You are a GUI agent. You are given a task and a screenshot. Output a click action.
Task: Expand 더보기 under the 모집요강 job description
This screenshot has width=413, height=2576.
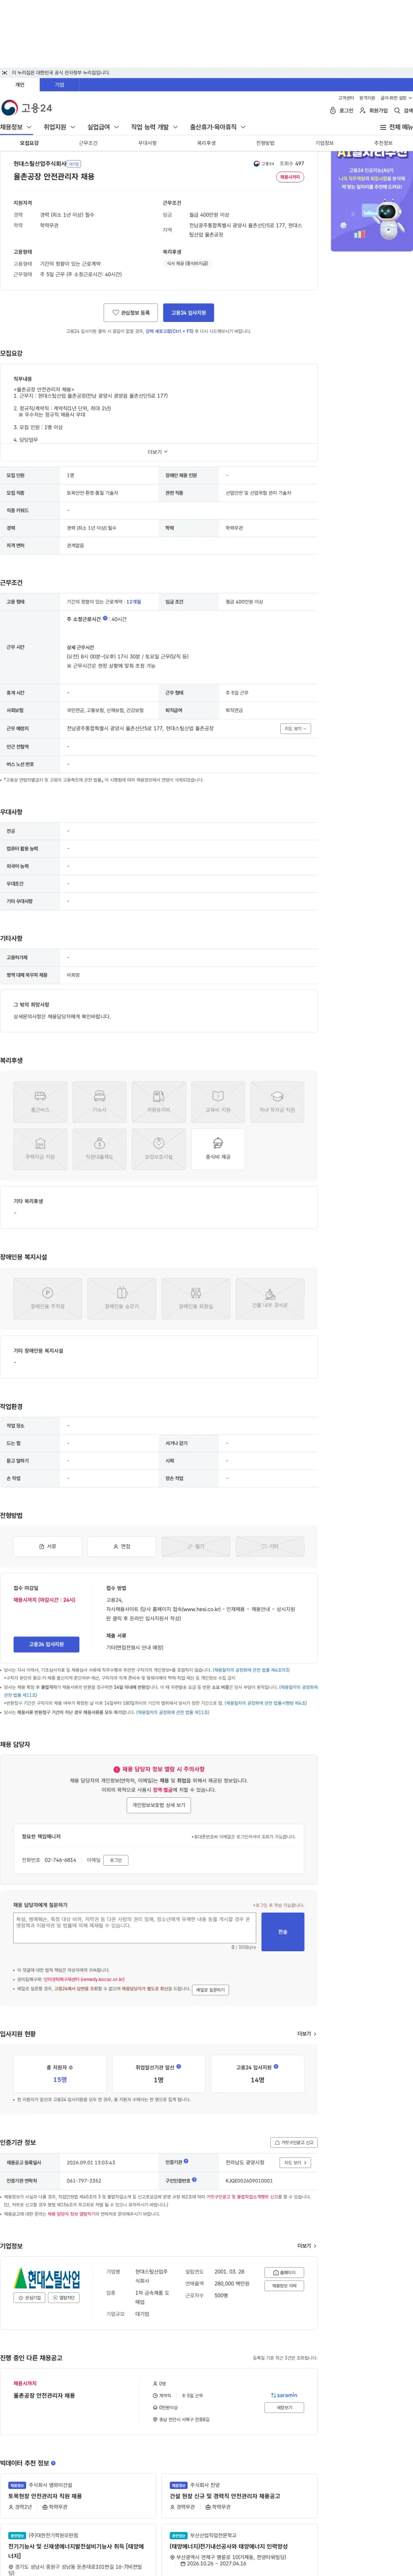point(158,452)
